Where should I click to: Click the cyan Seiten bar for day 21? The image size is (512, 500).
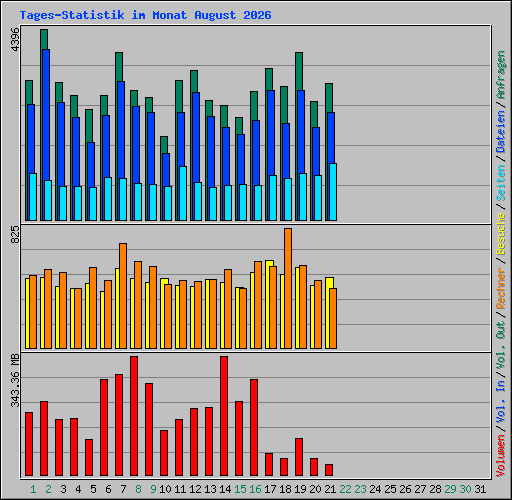point(333,192)
